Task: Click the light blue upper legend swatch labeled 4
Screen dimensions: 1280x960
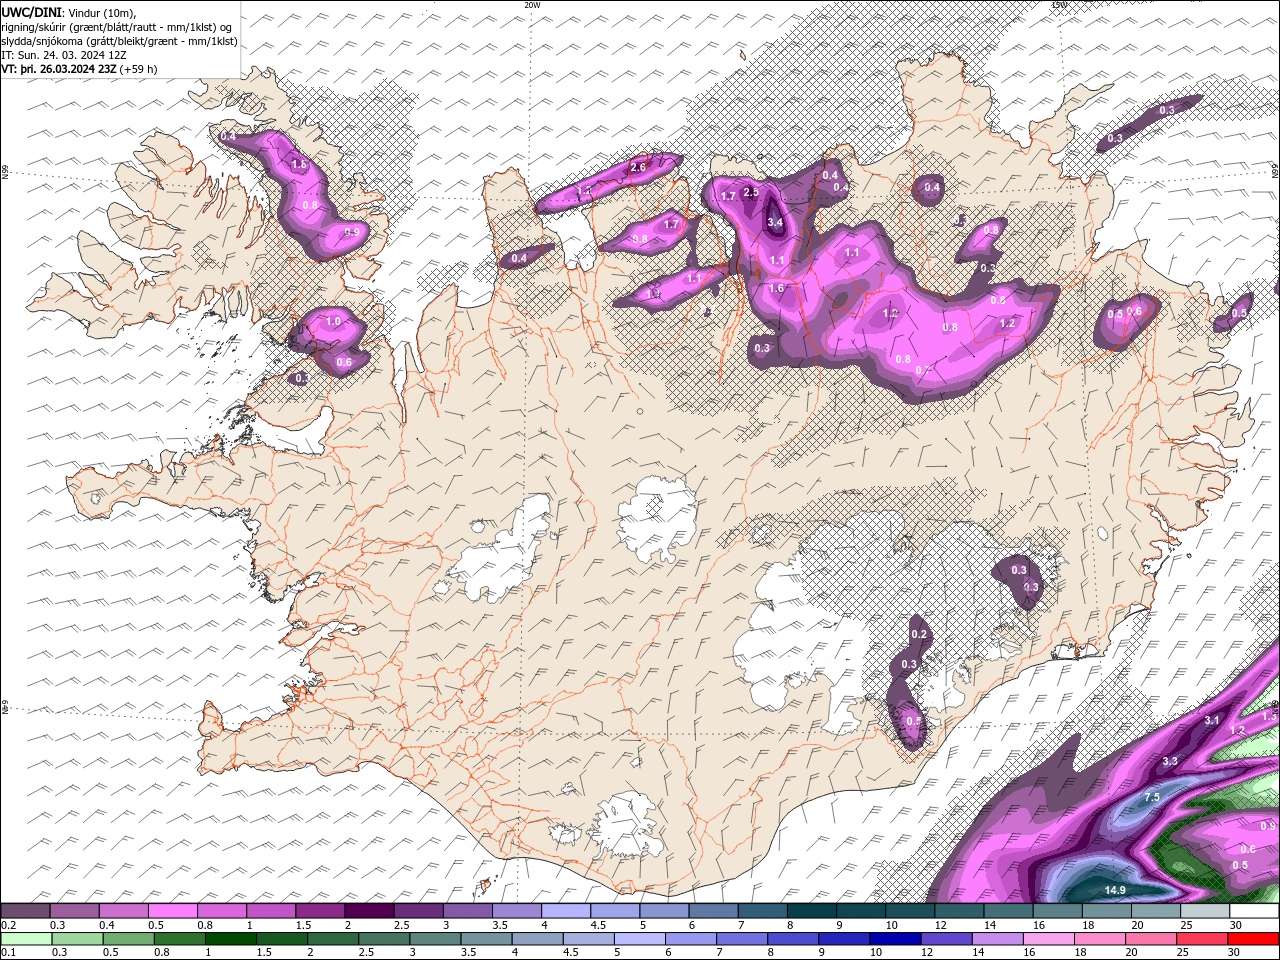Action: click(564, 911)
